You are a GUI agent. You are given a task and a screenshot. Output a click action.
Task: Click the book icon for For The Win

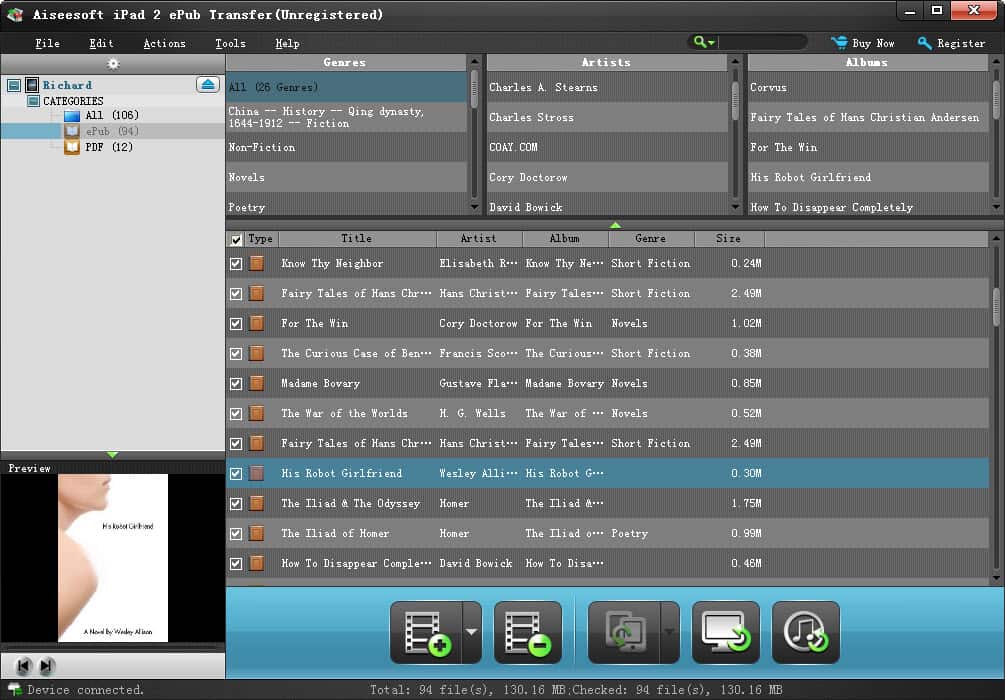click(256, 323)
